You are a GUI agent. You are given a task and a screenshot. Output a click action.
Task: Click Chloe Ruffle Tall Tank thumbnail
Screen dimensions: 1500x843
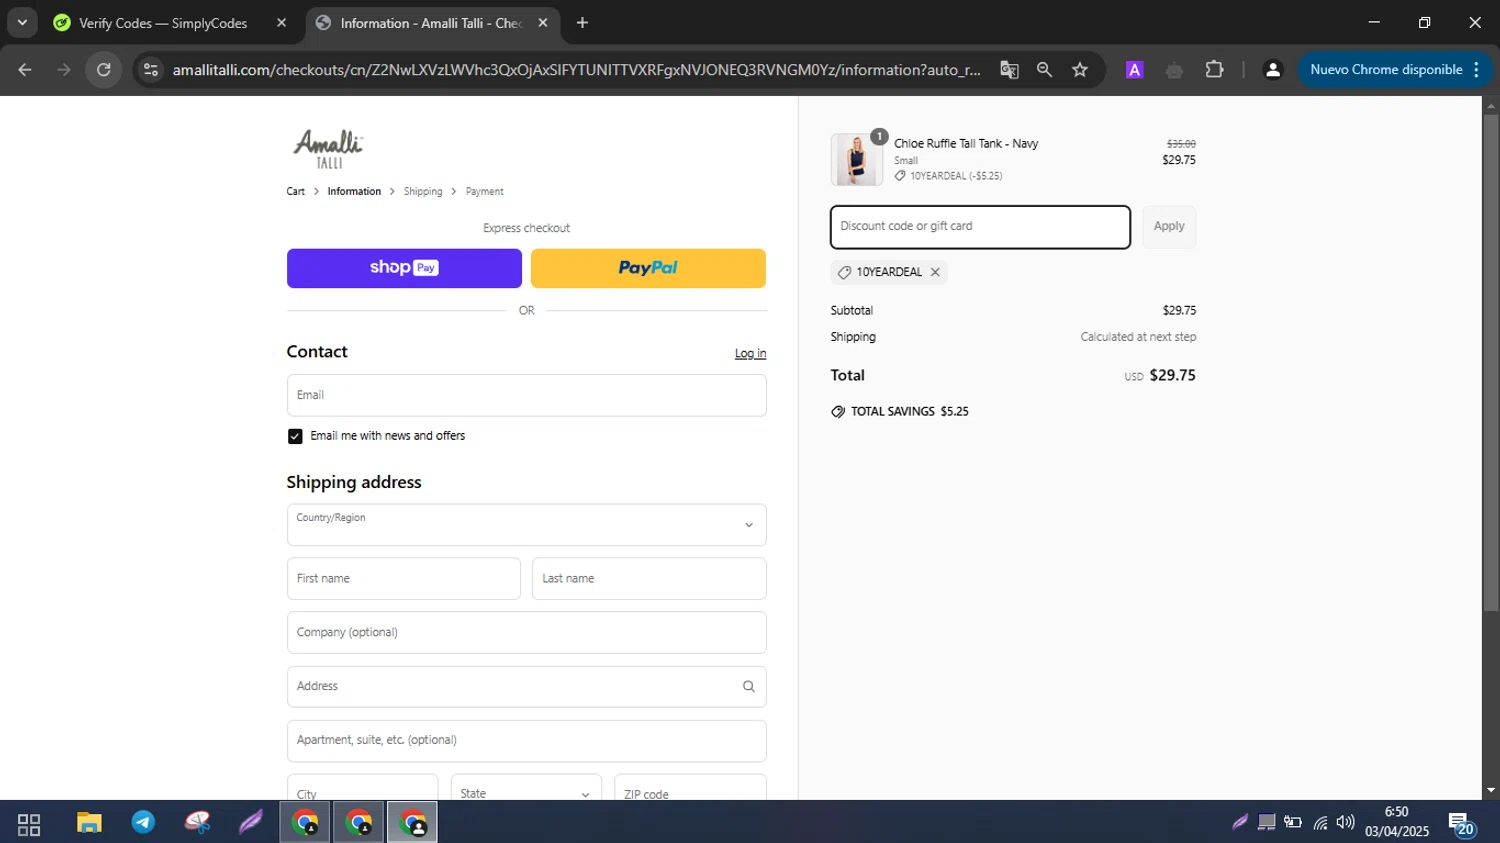[x=857, y=159]
